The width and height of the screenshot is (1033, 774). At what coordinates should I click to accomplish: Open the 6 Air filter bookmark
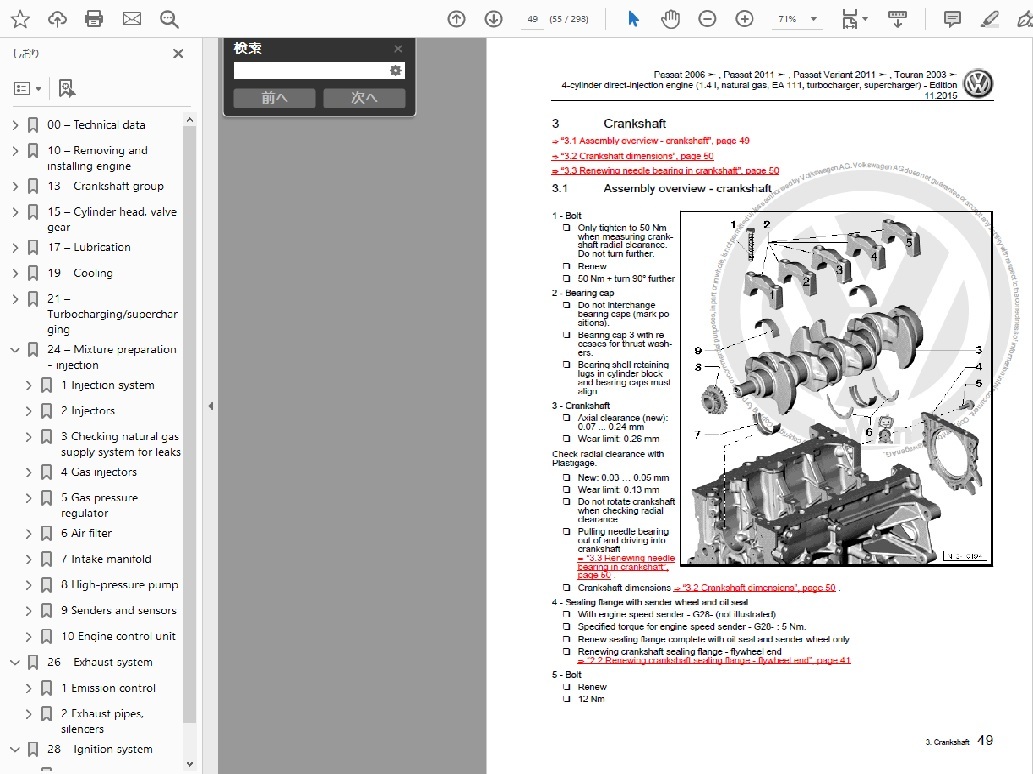[86, 534]
